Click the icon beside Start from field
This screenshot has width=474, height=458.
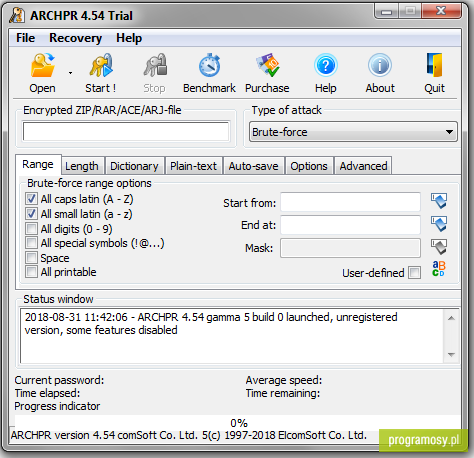439,201
